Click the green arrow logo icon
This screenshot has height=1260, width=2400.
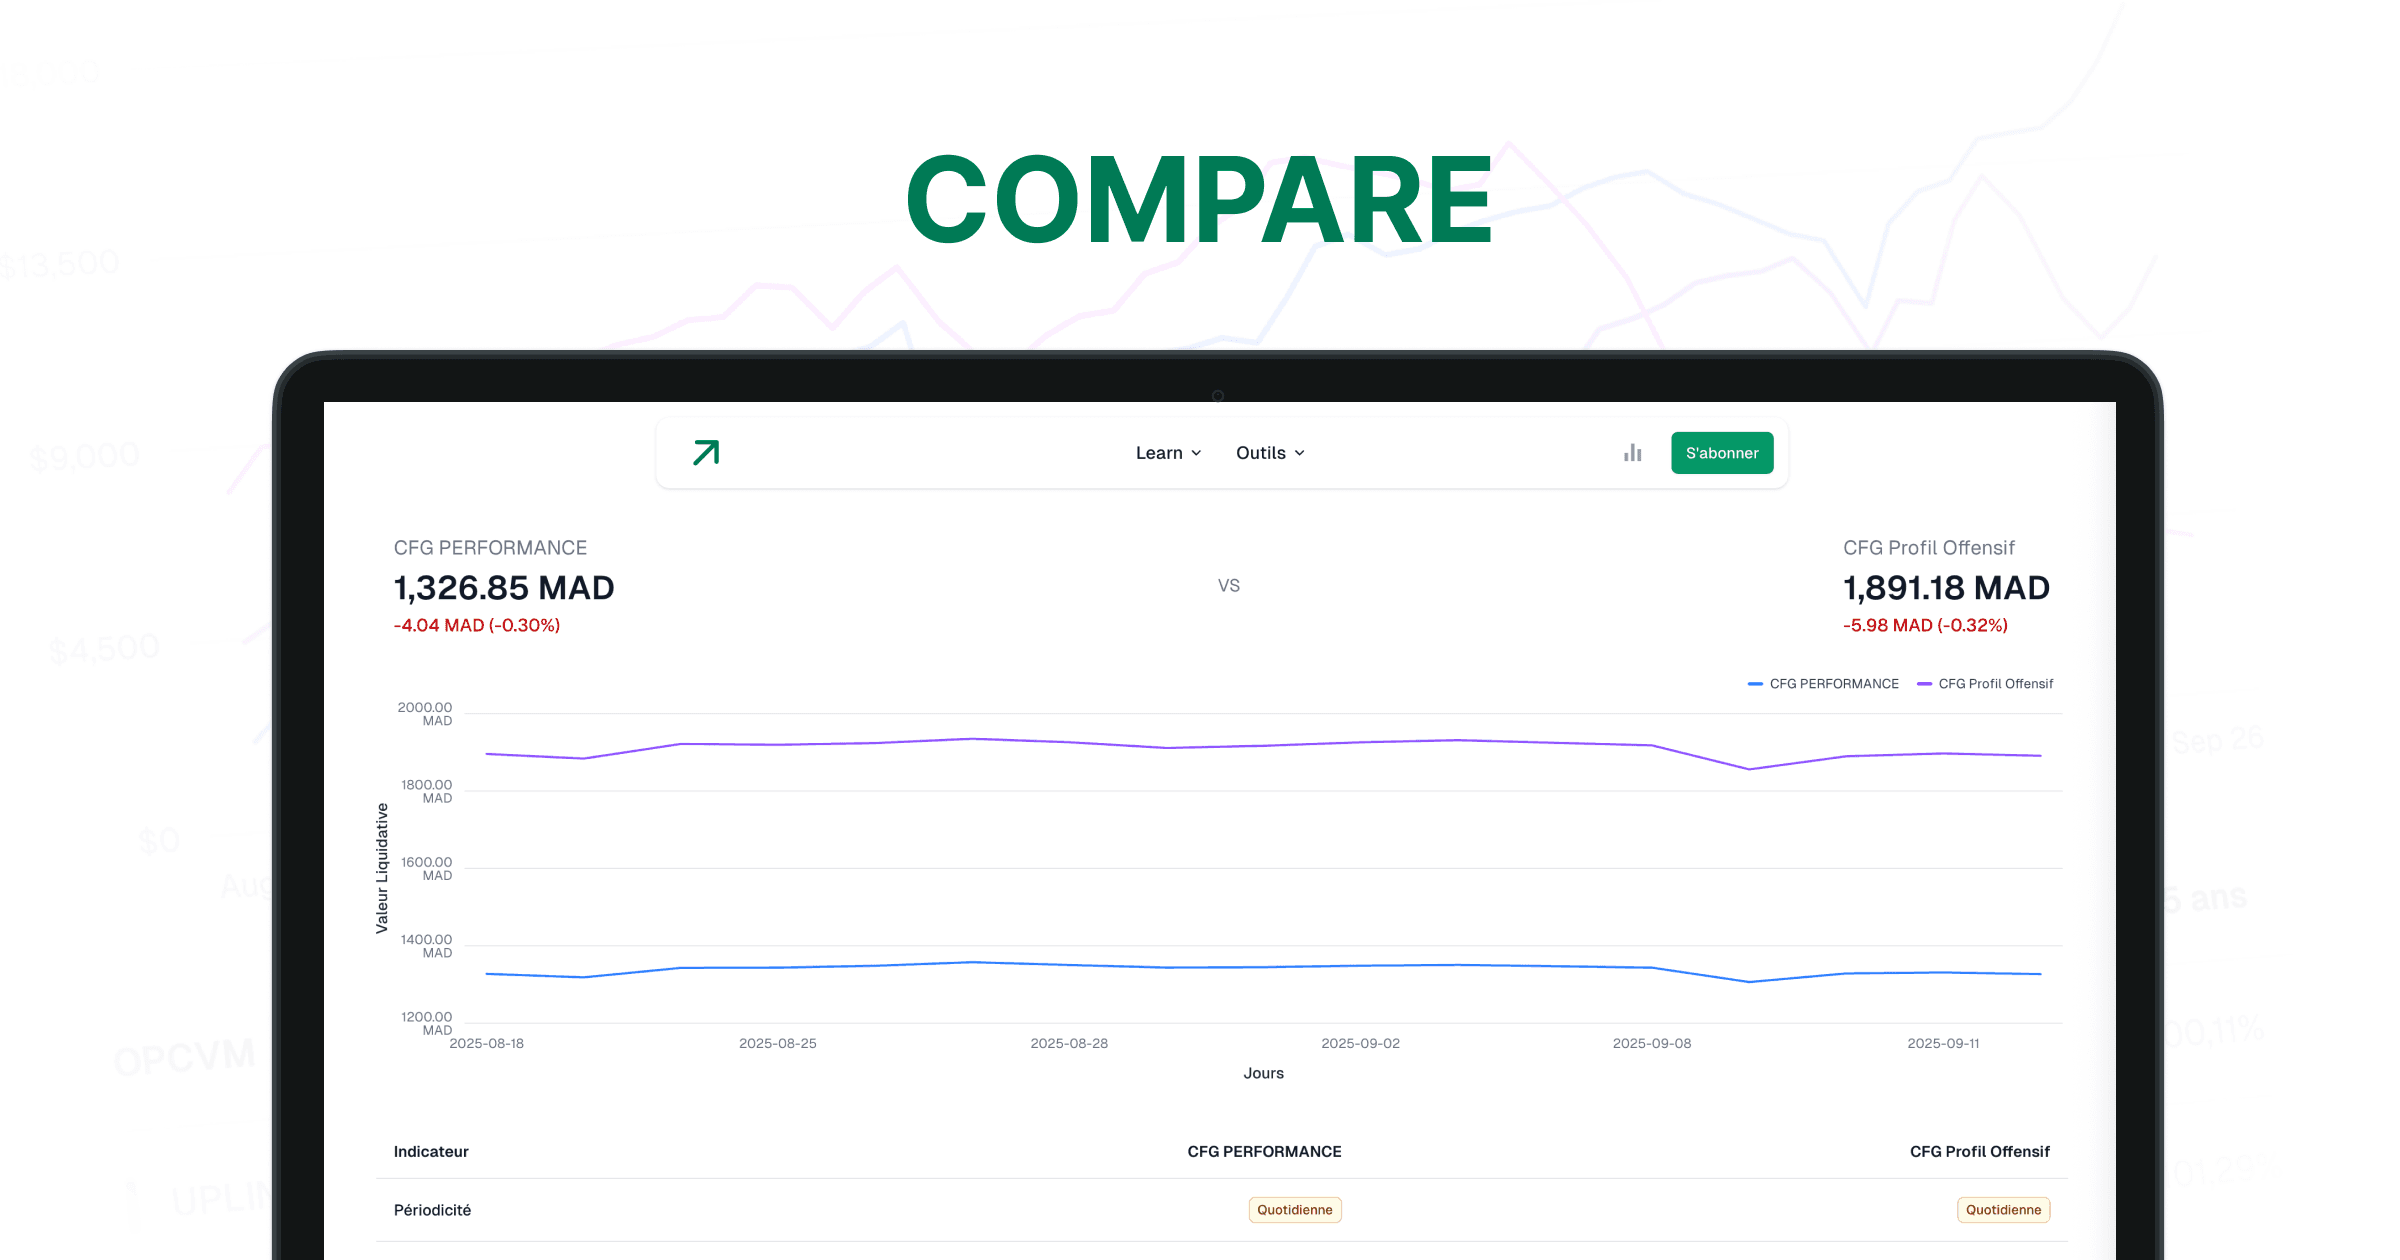[706, 453]
